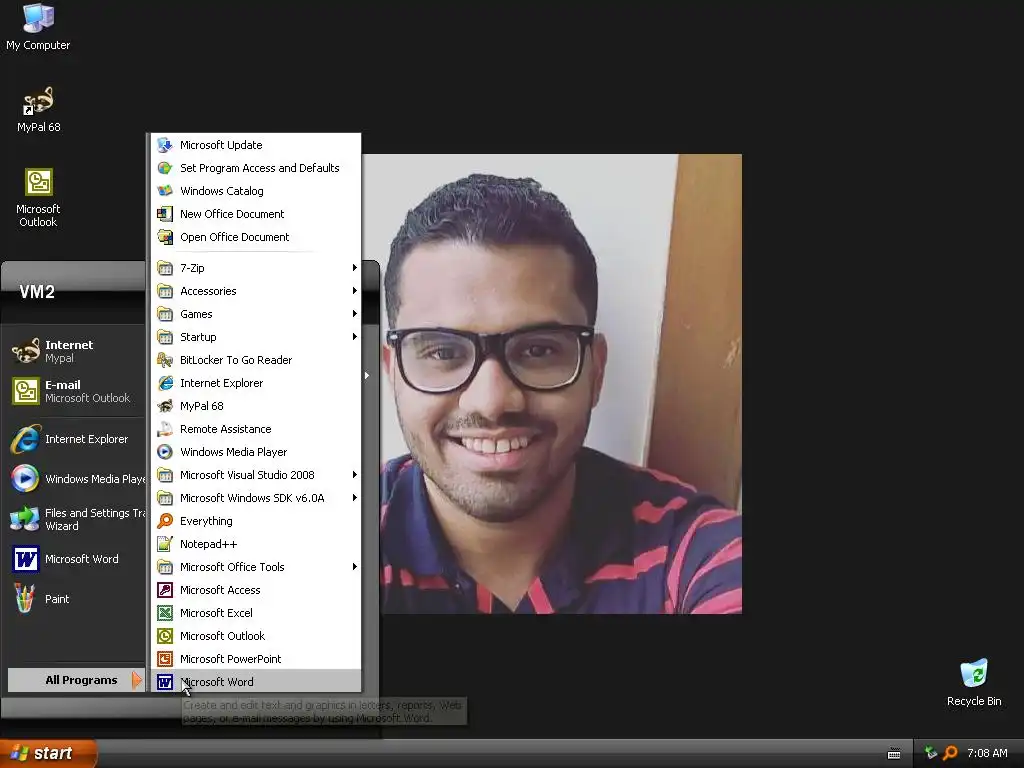Viewport: 1024px width, 768px height.
Task: Open Microsoft Visual Studio 2008 folder entry
Action: pos(256,475)
